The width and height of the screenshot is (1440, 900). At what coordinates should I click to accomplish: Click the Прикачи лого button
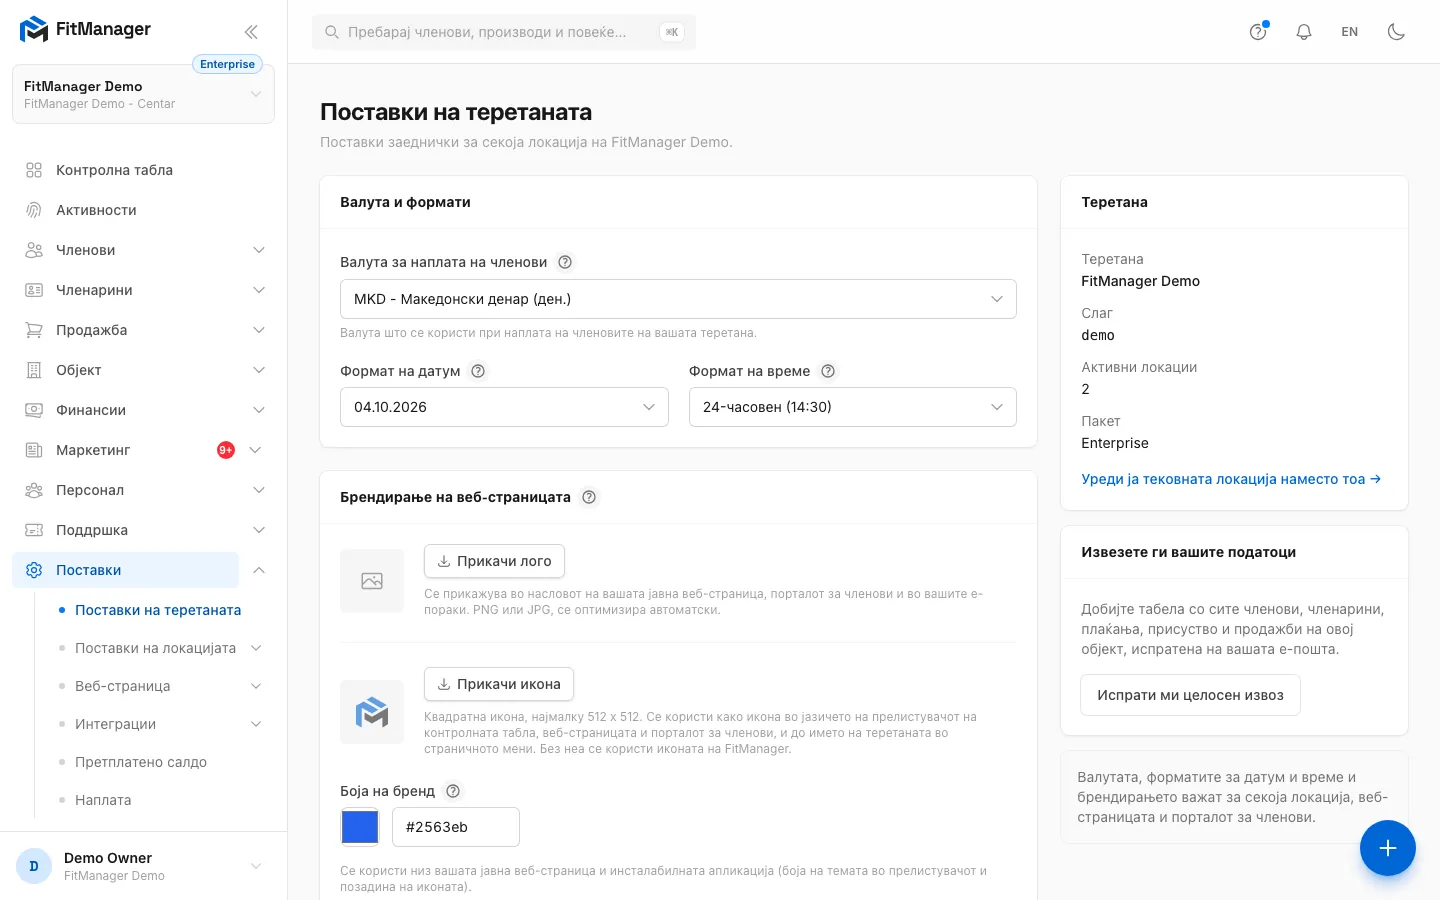coord(494,561)
